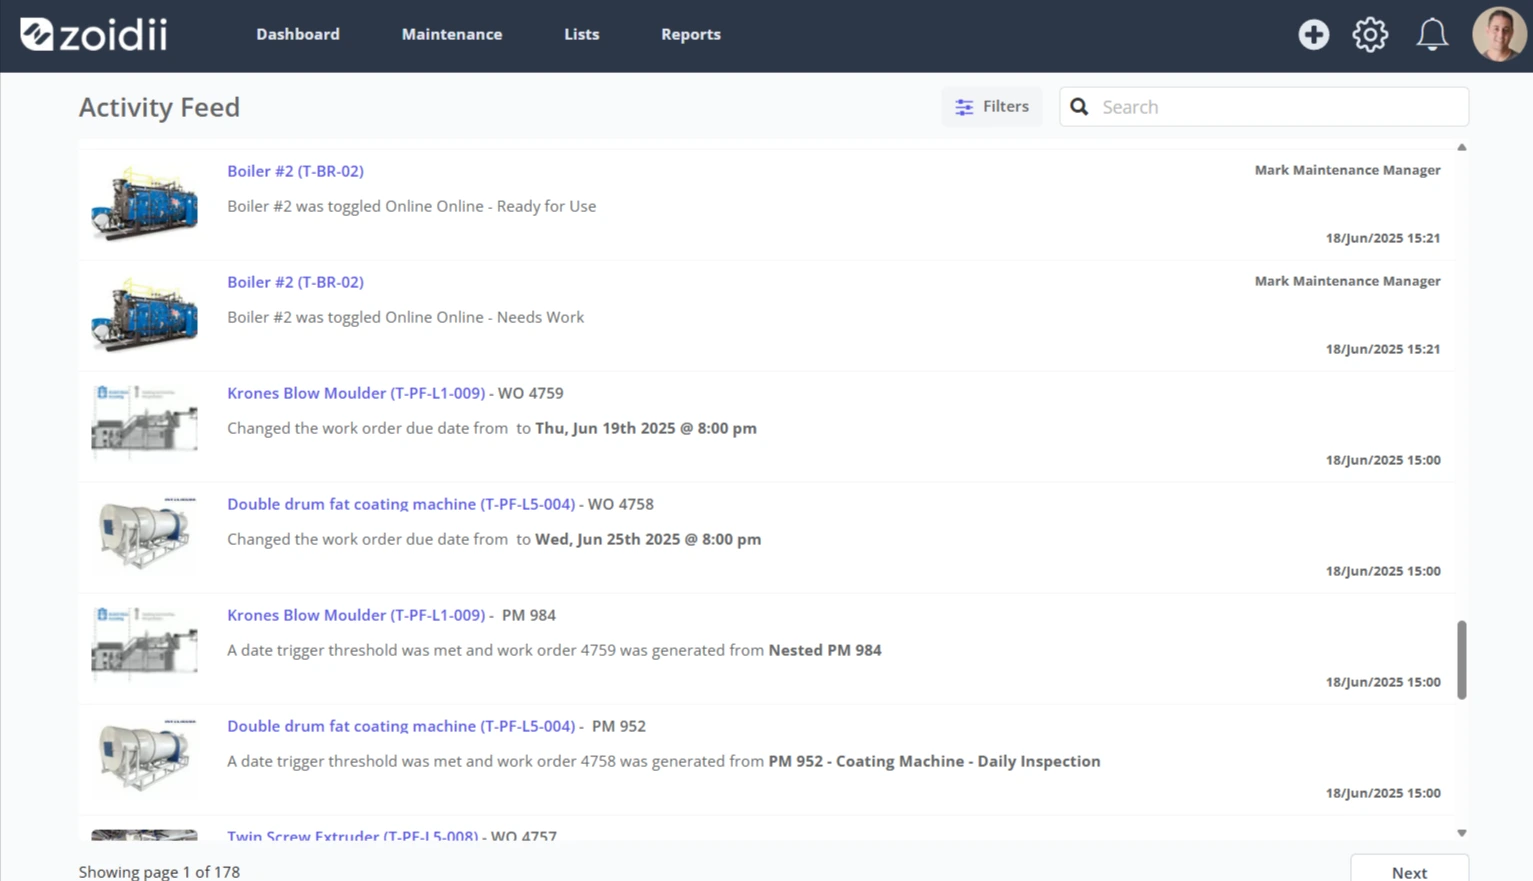
Task: Open Double drum fat coating machine link PM 952
Action: [x=401, y=726]
